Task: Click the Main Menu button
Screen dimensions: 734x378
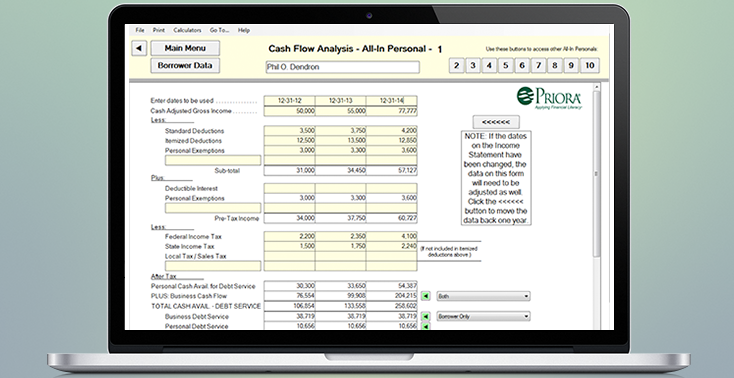Action: point(185,48)
